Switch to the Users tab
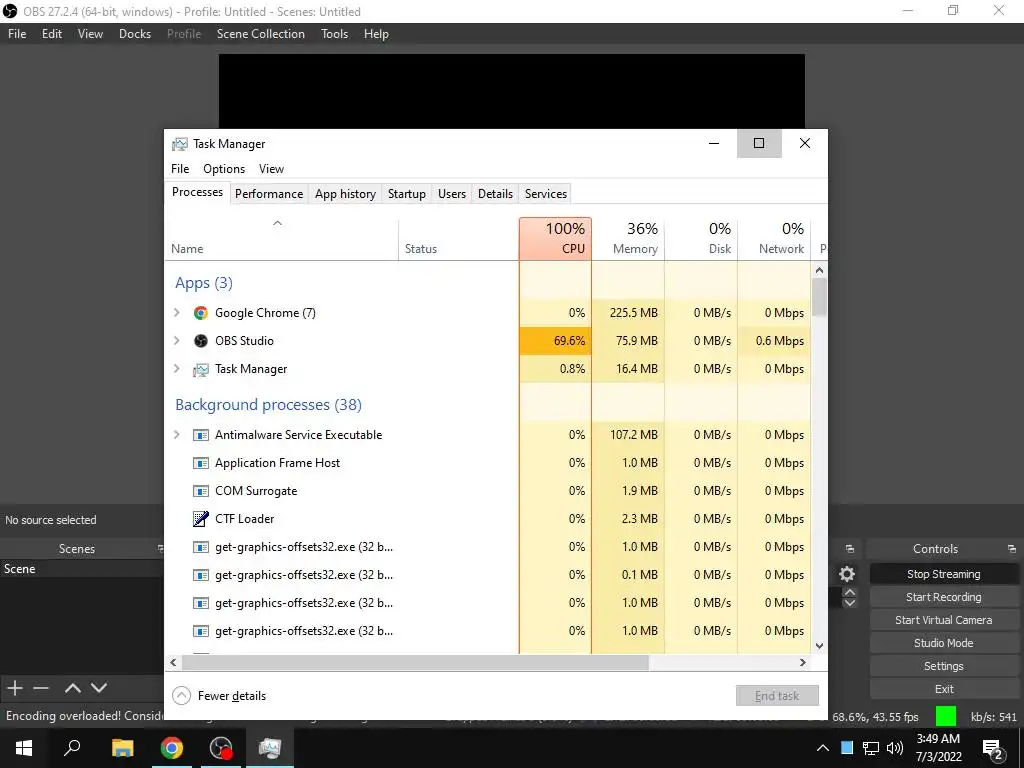 [452, 194]
